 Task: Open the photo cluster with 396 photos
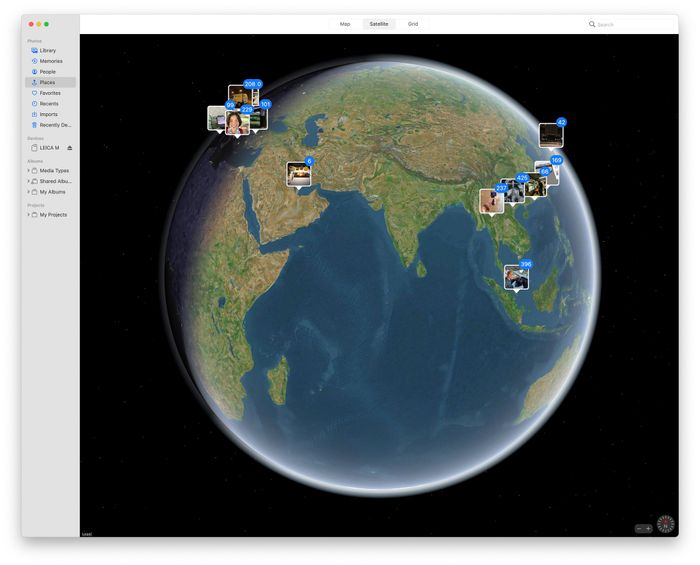(x=517, y=277)
